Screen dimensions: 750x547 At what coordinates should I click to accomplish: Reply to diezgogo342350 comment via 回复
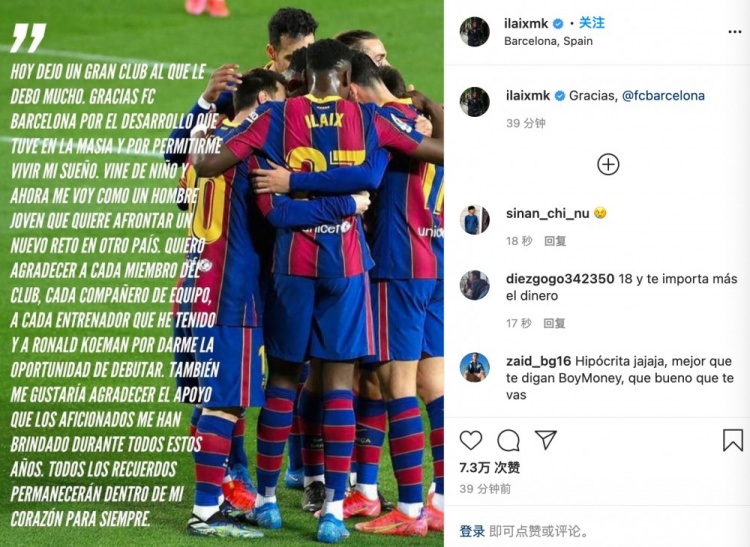tap(554, 324)
